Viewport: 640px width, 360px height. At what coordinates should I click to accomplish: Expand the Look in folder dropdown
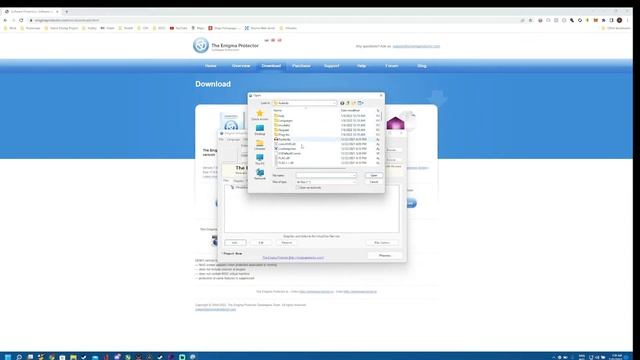[x=334, y=103]
